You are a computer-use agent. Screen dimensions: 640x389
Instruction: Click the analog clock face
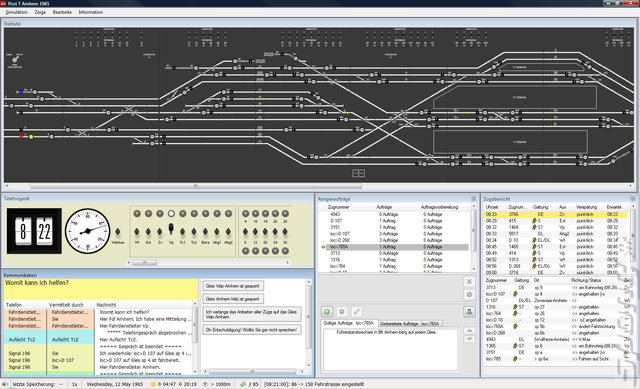pyautogui.click(x=87, y=231)
